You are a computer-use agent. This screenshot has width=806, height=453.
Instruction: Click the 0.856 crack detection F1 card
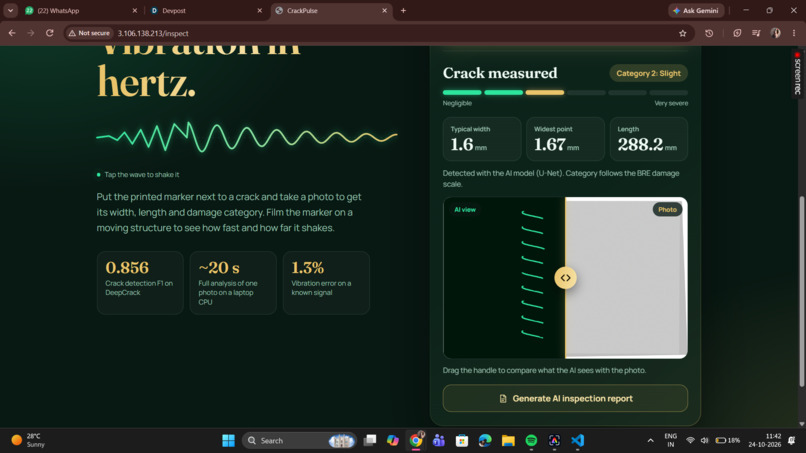pyautogui.click(x=140, y=283)
